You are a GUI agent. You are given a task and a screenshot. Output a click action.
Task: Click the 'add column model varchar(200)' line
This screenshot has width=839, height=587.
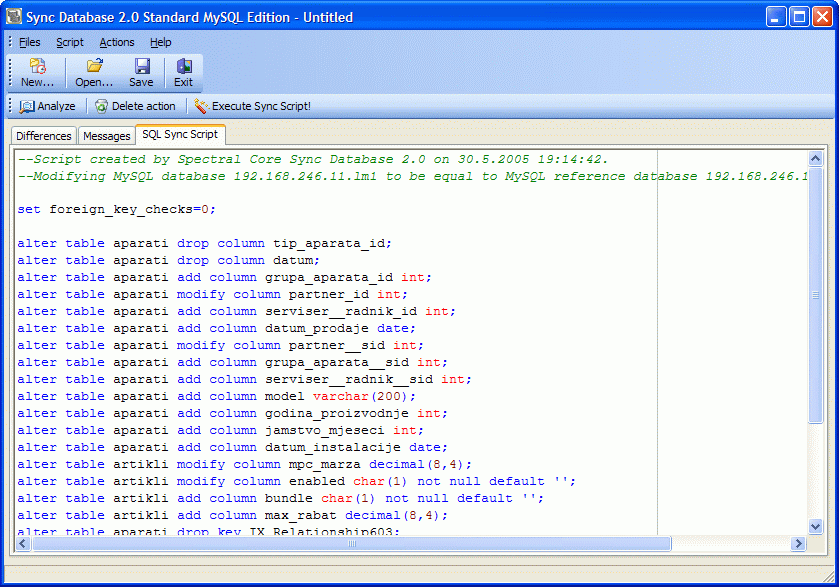click(x=216, y=397)
